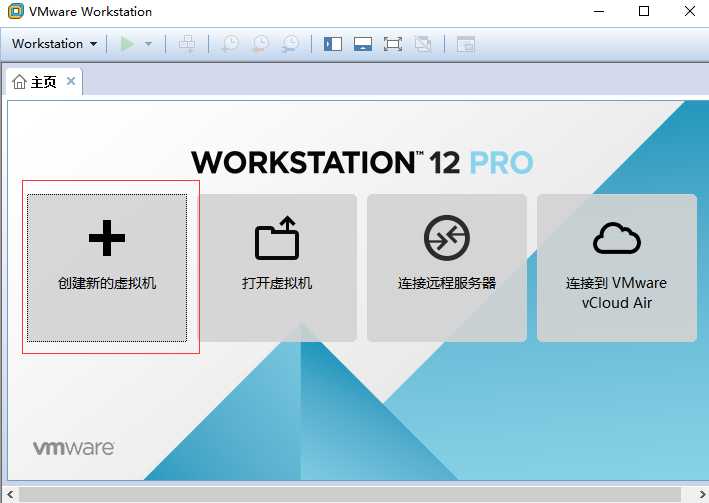Image resolution: width=709 pixels, height=503 pixels.
Task: Click the horizontal scrollbar left arrow
Action: (x=9, y=495)
